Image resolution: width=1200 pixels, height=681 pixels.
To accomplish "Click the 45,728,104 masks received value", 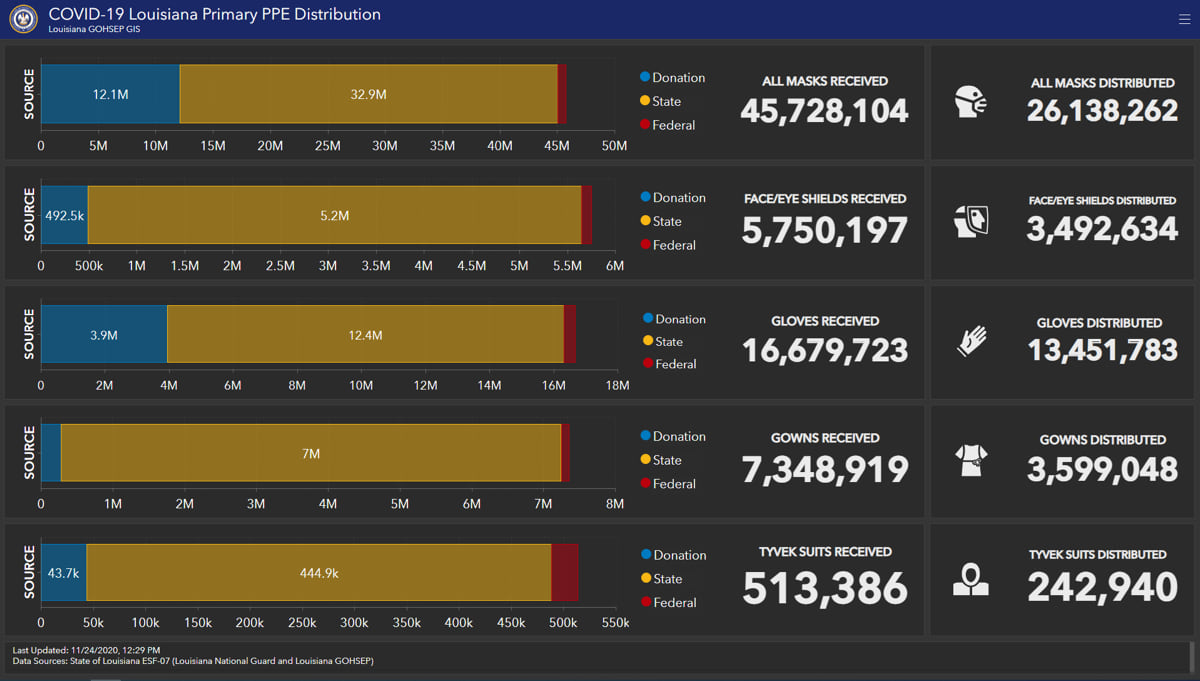I will coord(824,110).
